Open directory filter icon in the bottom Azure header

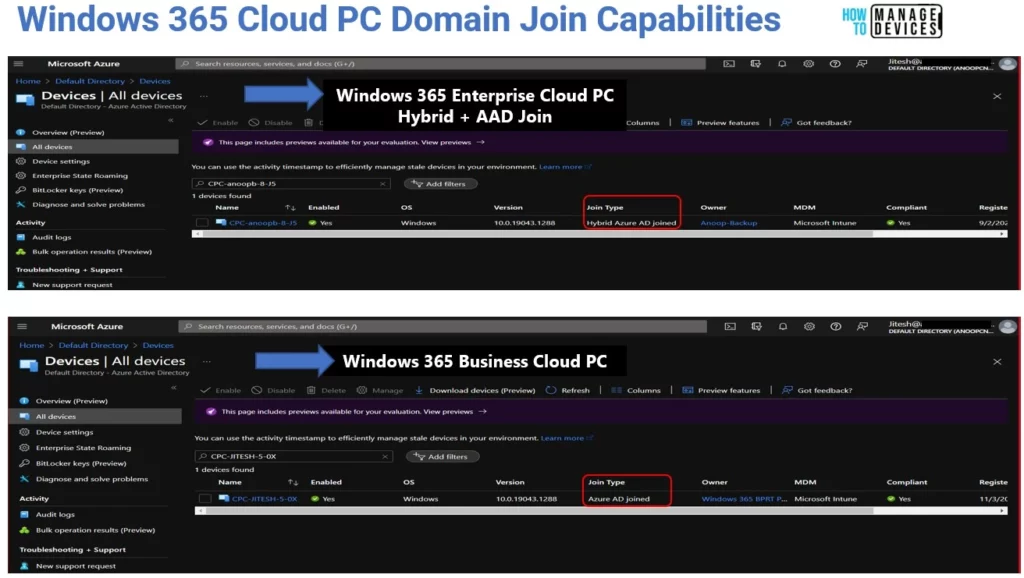[x=756, y=327]
